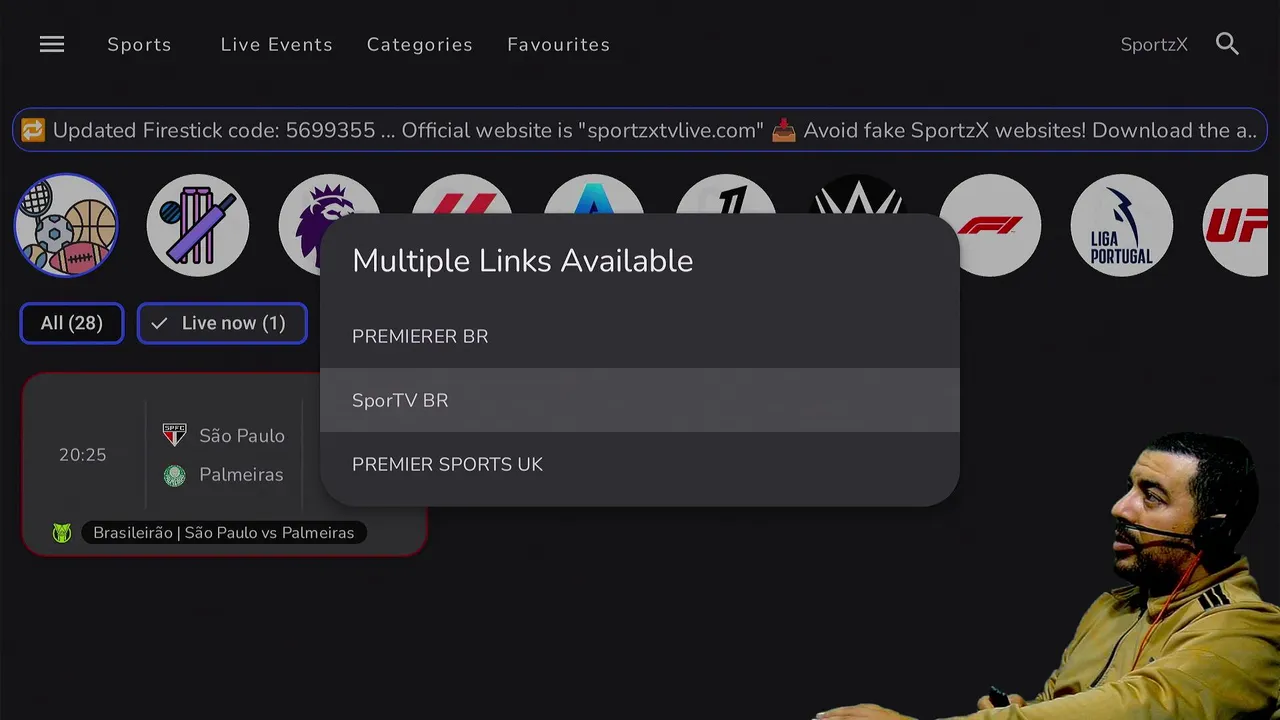Viewport: 1280px width, 720px height.
Task: Toggle the Live now (1) filter chip
Action: [x=222, y=323]
